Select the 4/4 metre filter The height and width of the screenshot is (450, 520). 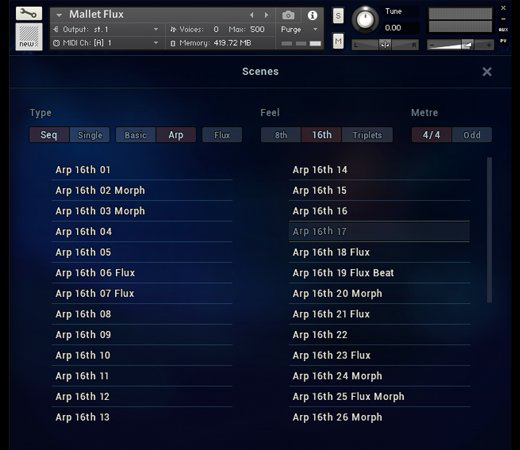click(431, 135)
